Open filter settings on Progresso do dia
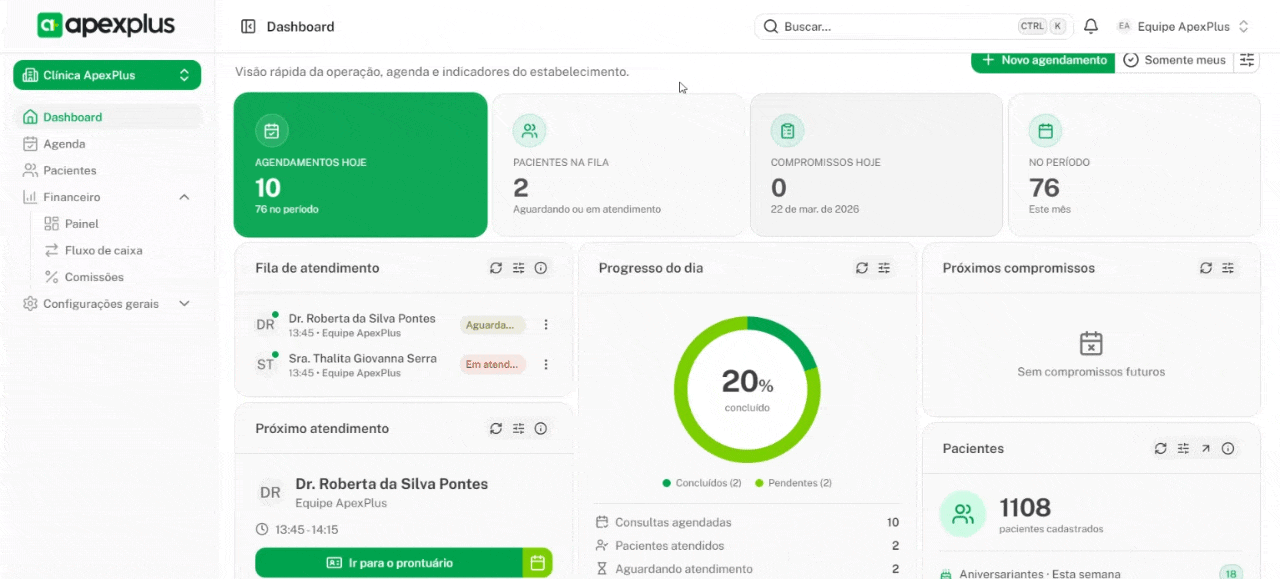 [x=884, y=268]
